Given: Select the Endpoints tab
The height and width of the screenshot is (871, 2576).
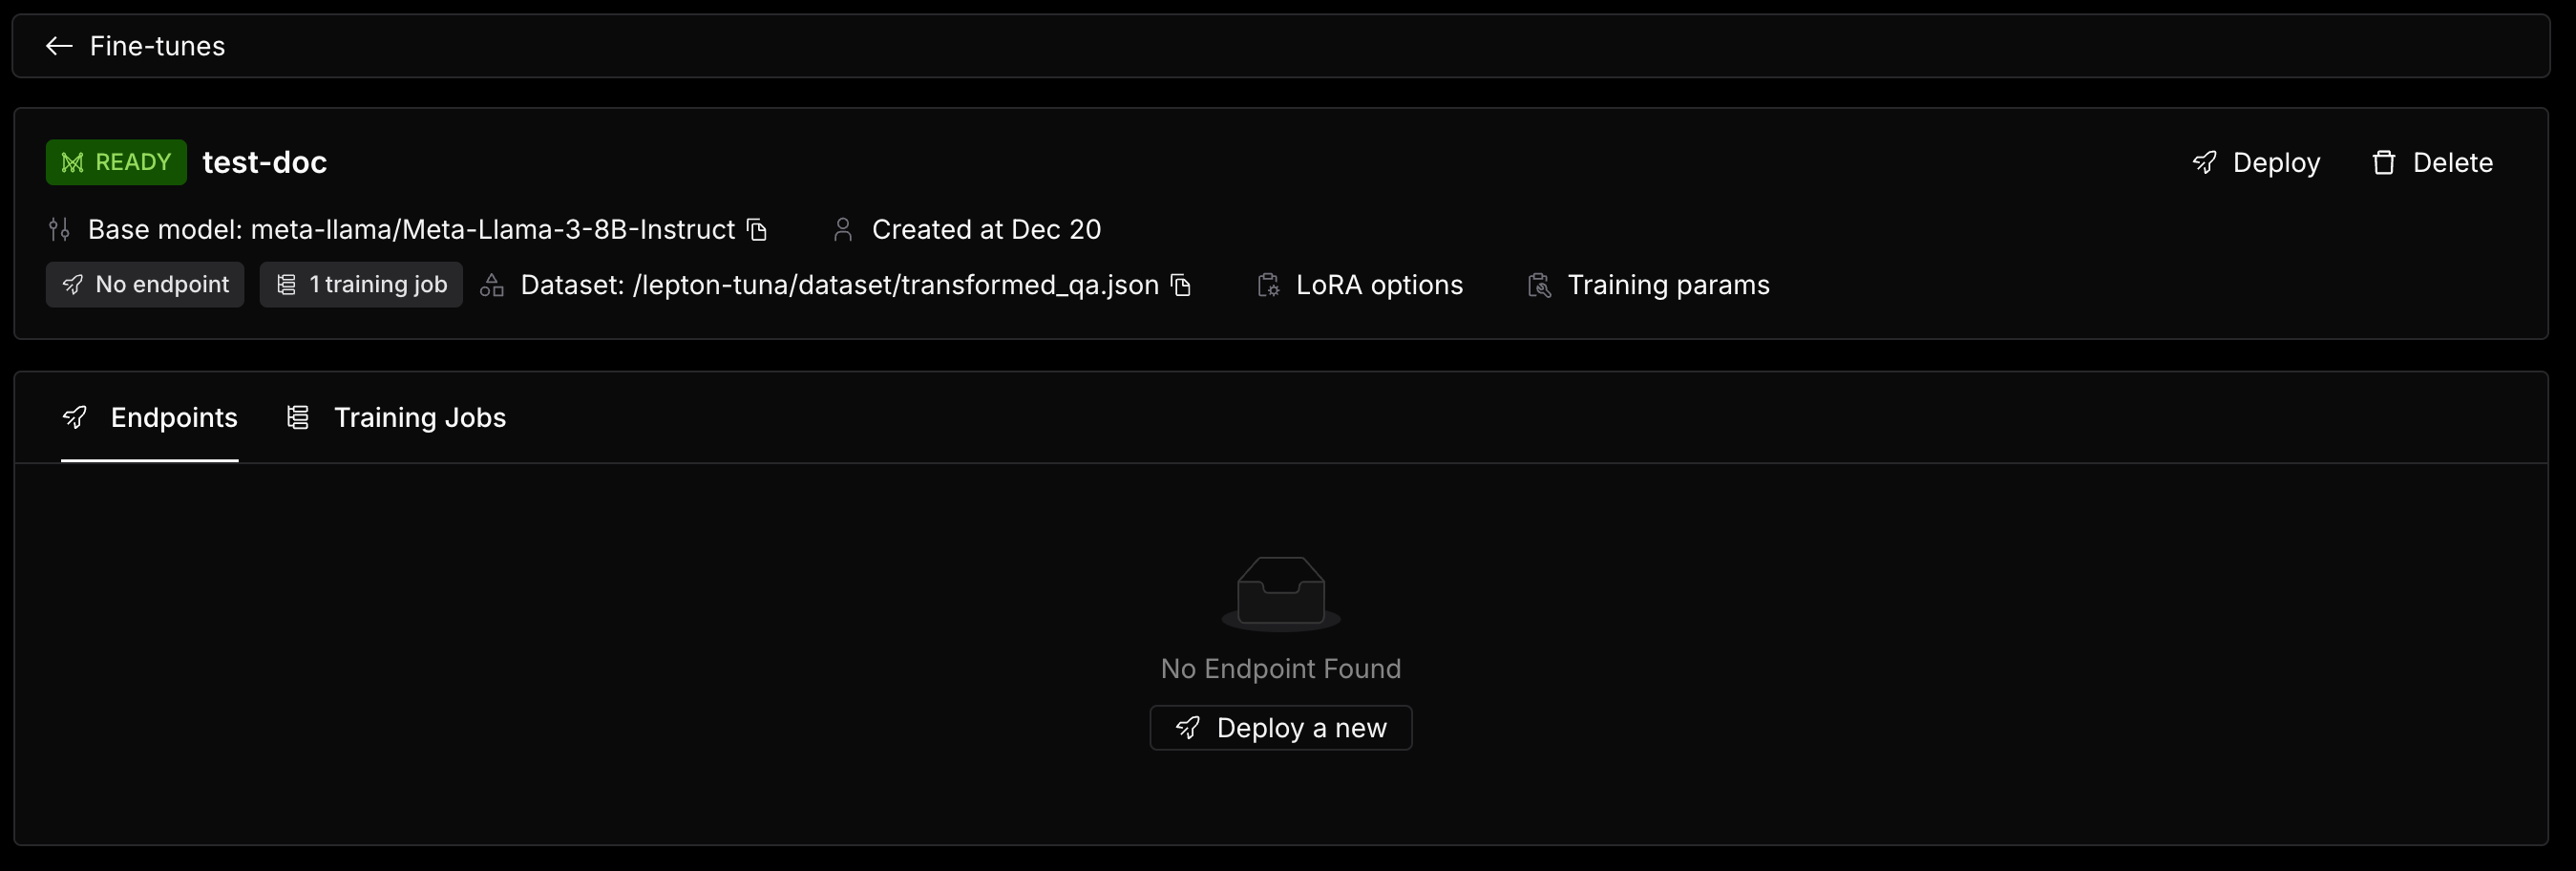Looking at the screenshot, I should click(x=150, y=417).
